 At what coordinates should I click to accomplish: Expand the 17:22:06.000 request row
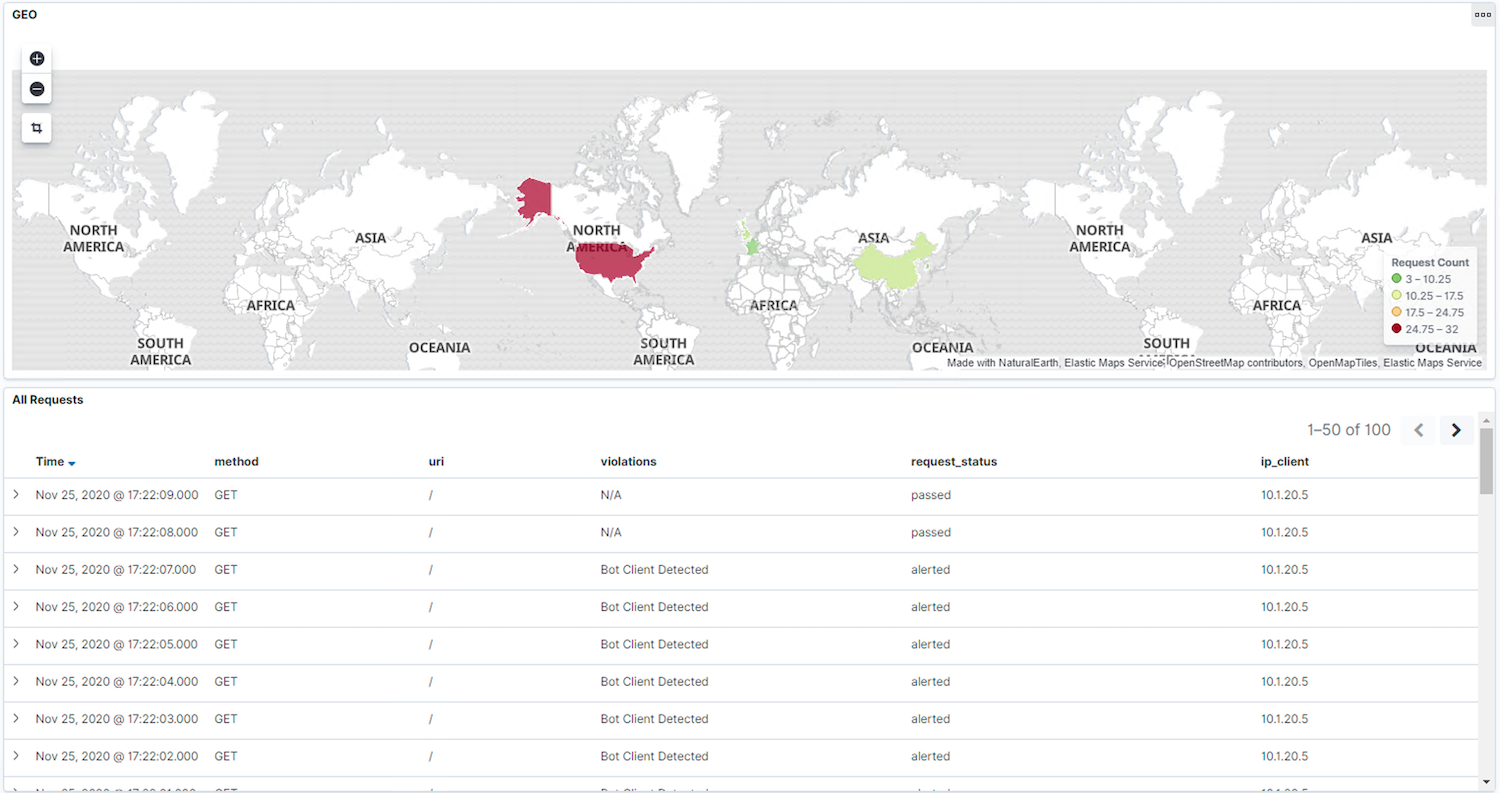pos(16,606)
